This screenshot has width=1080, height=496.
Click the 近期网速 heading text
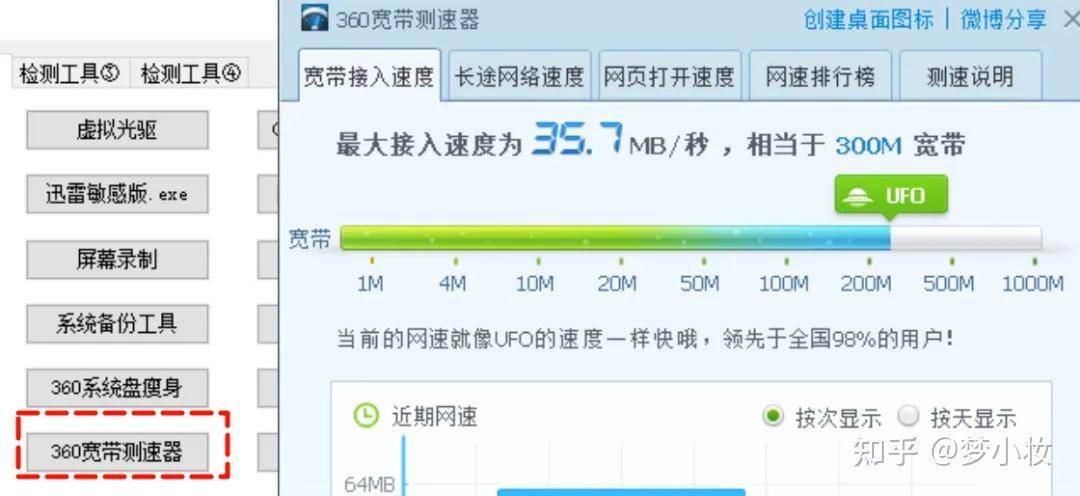(x=434, y=416)
